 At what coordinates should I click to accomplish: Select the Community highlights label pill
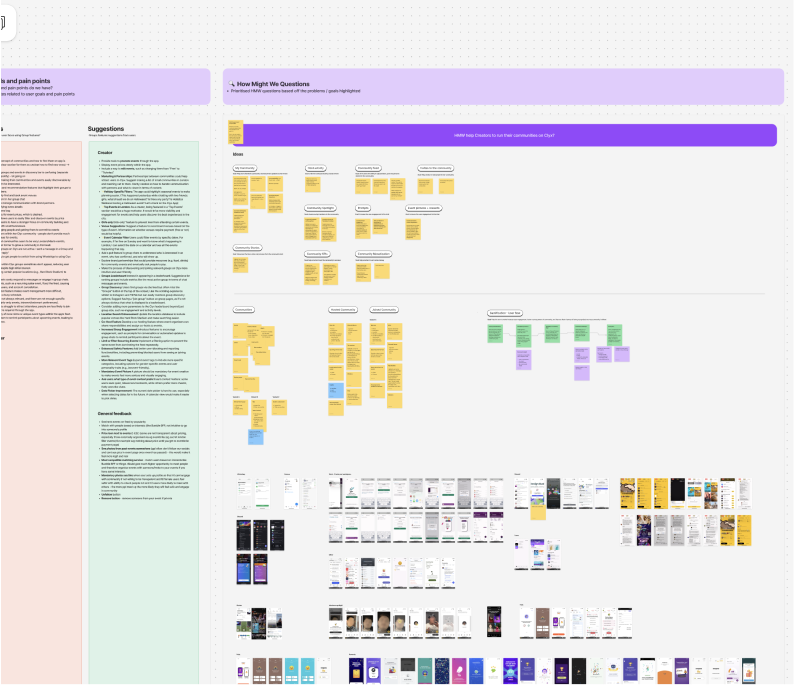pyautogui.click(x=321, y=208)
